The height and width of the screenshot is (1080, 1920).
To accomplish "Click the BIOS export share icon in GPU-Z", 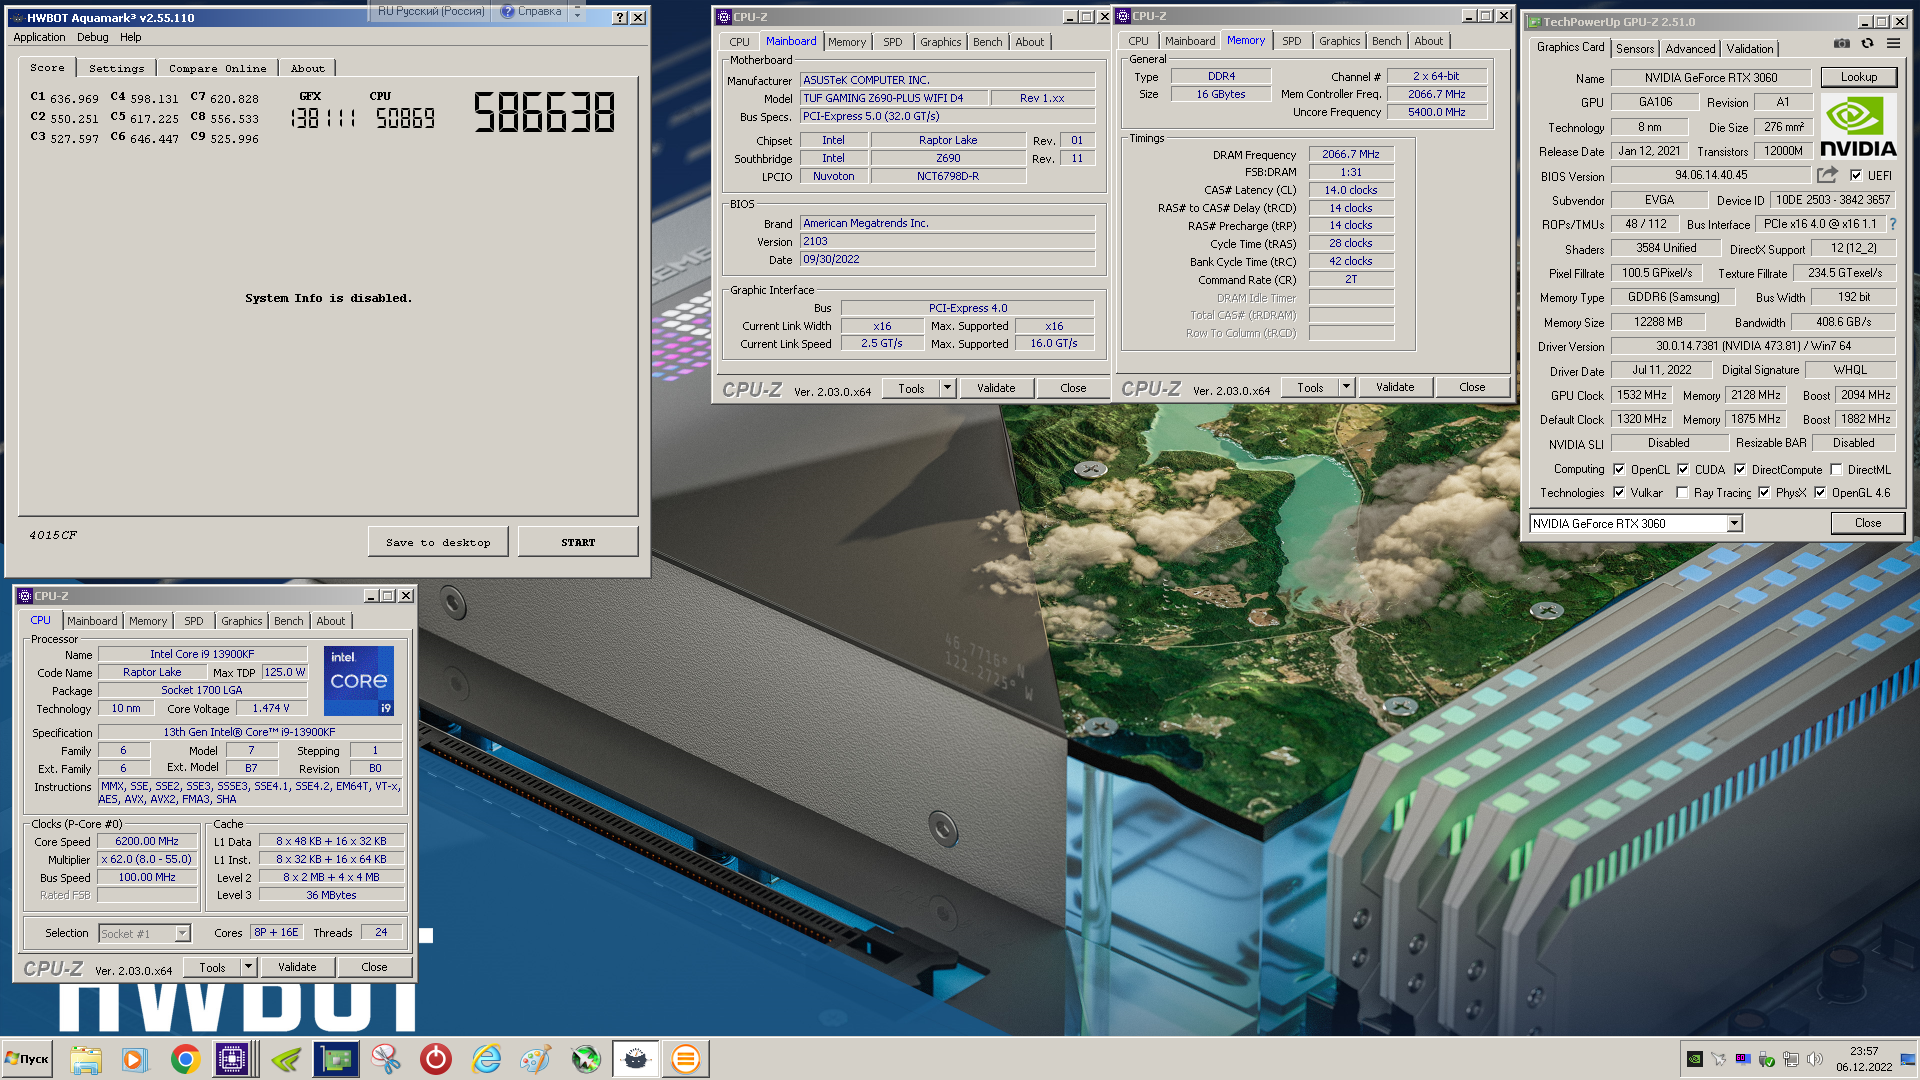I will pos(1827,175).
